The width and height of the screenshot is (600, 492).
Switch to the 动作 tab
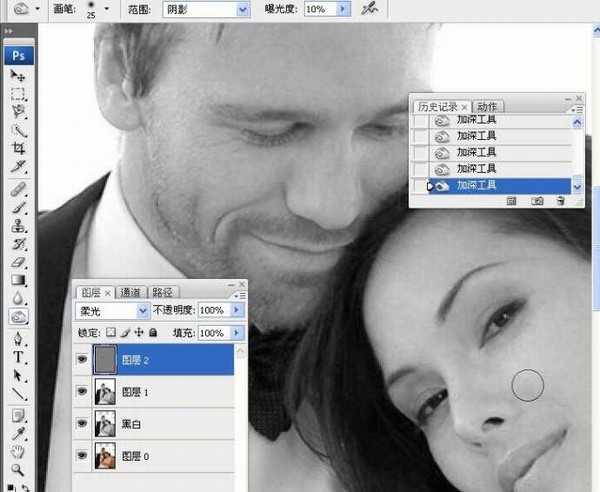487,106
